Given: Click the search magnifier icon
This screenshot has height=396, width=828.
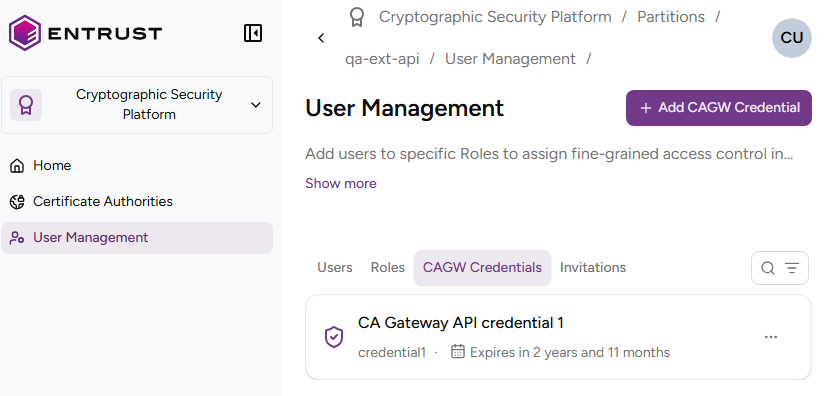Looking at the screenshot, I should pos(768,268).
